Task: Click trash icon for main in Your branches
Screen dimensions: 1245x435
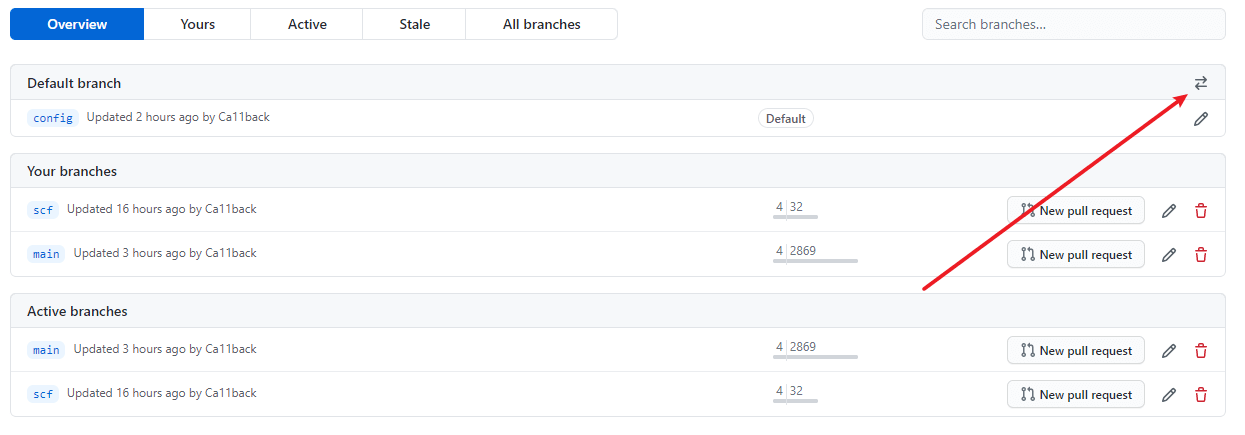Action: click(x=1200, y=255)
